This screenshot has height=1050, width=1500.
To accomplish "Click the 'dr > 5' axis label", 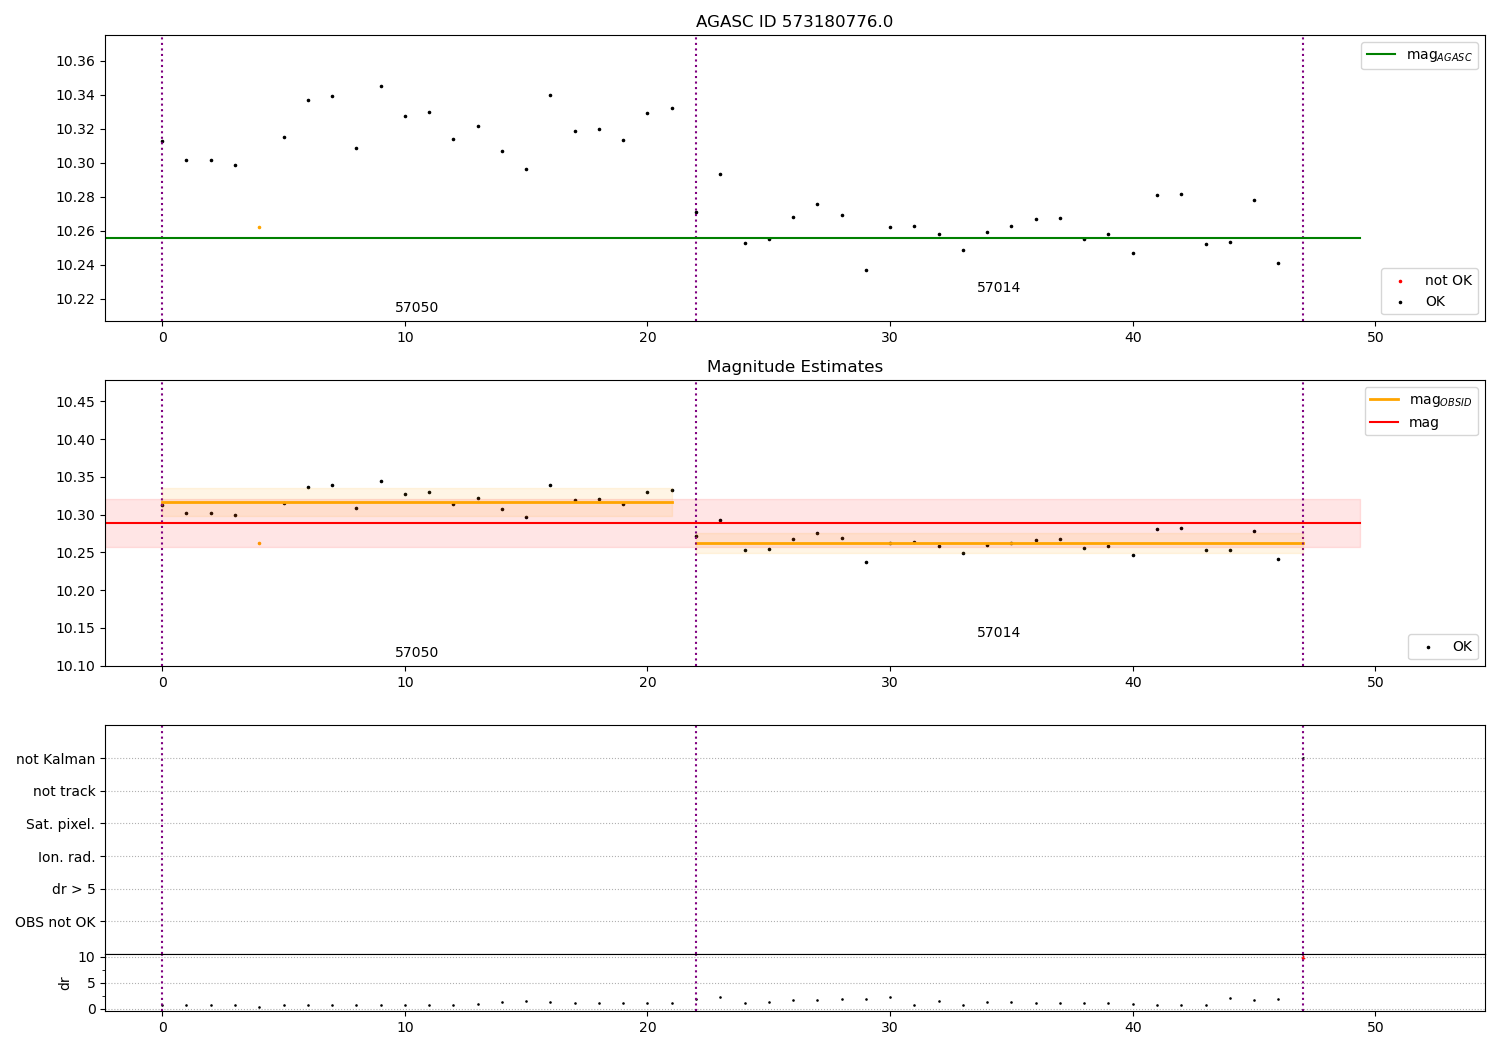I will coord(74,889).
